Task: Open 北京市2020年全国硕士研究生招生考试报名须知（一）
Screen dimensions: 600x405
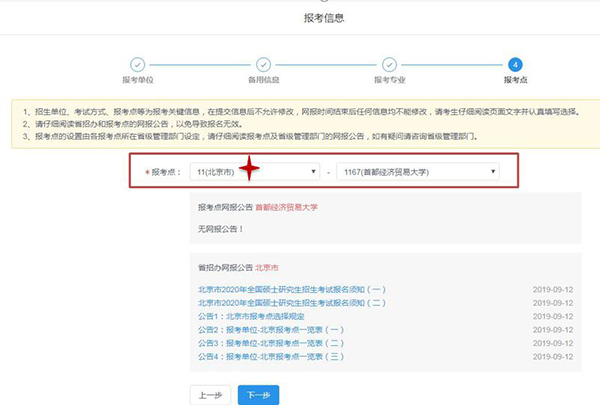Action: pyautogui.click(x=292, y=290)
